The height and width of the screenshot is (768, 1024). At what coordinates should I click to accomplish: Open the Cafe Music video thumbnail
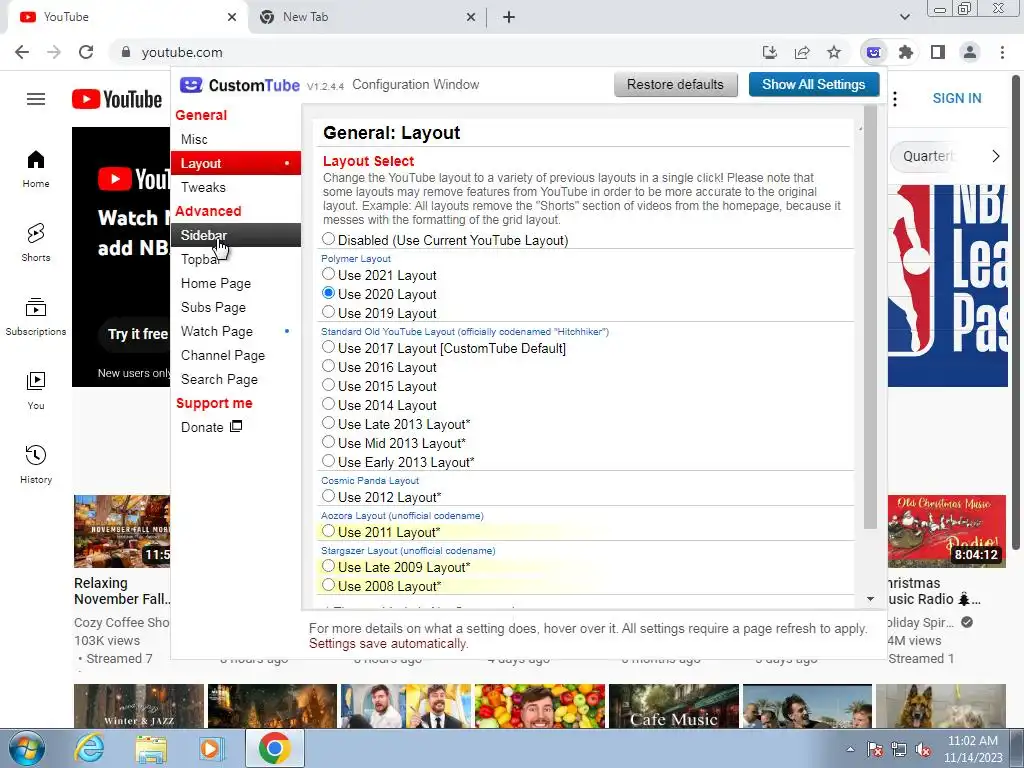click(x=673, y=706)
